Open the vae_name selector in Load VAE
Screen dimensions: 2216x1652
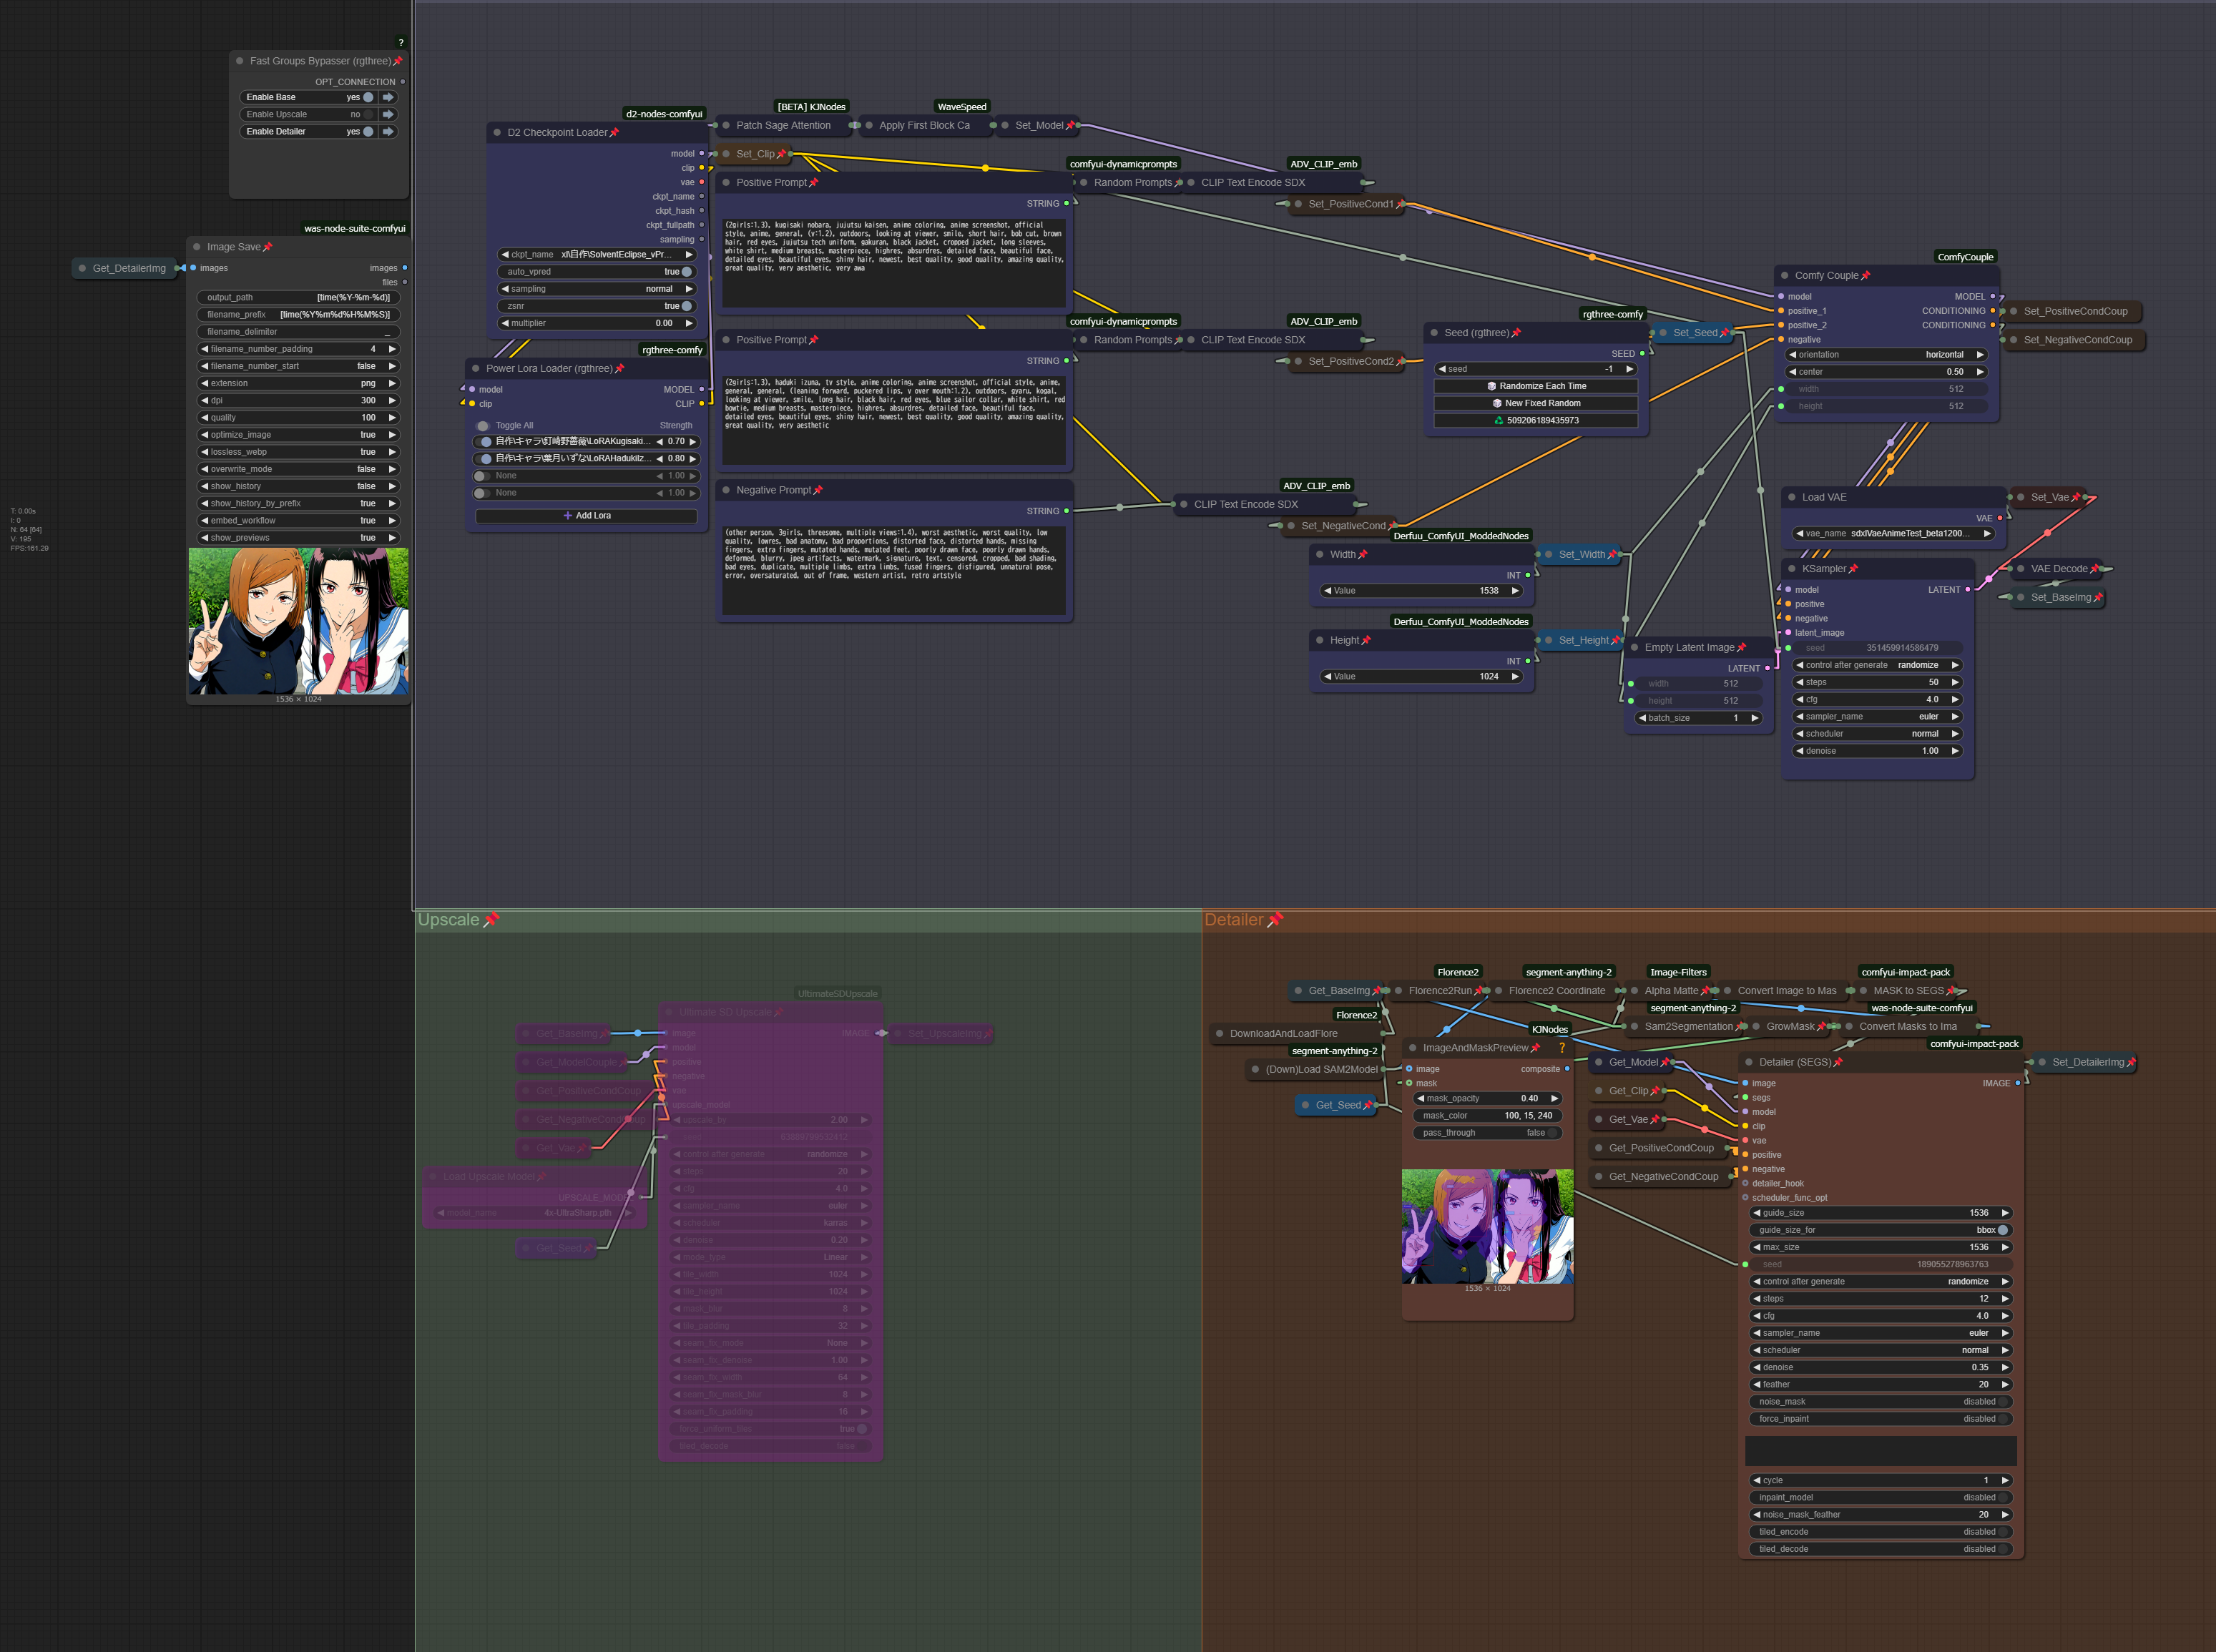(1894, 534)
